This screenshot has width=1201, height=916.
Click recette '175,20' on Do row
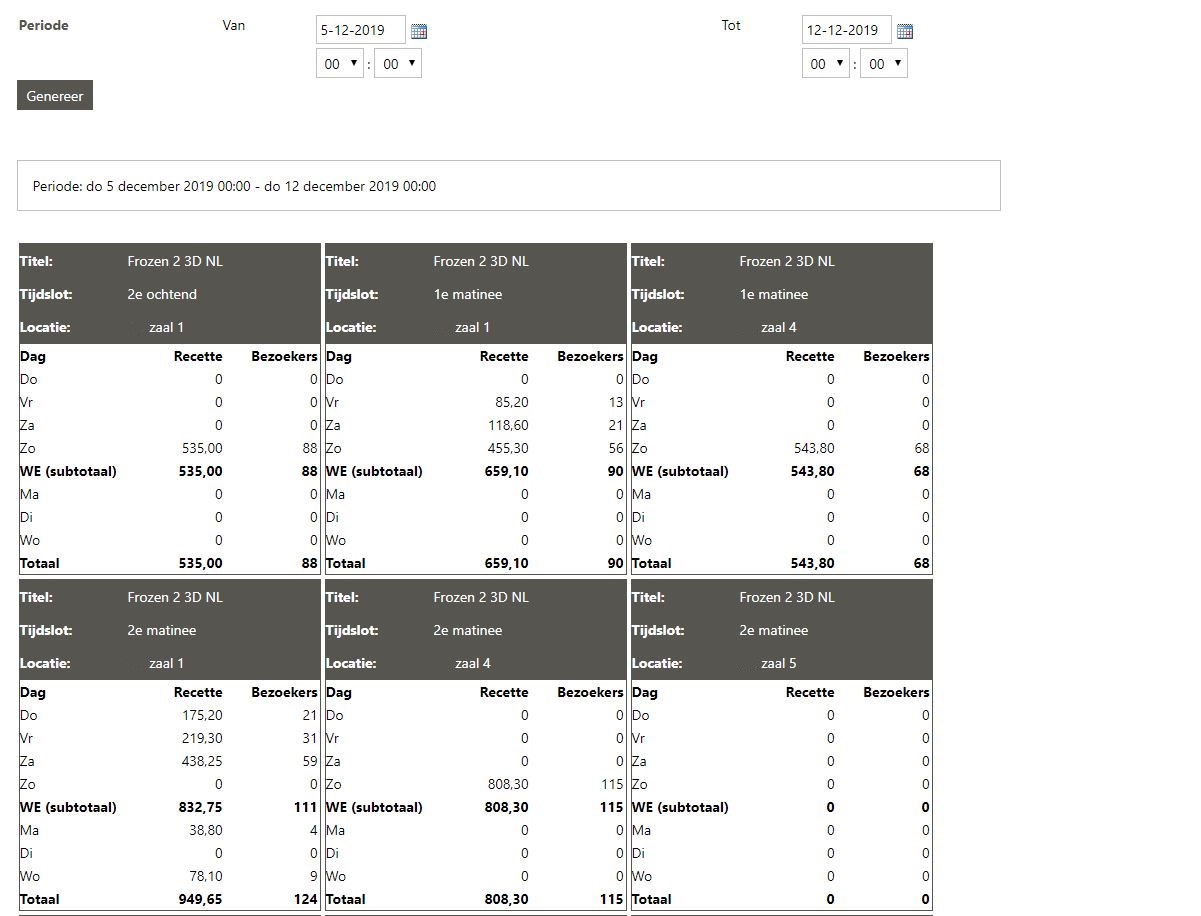pos(202,715)
